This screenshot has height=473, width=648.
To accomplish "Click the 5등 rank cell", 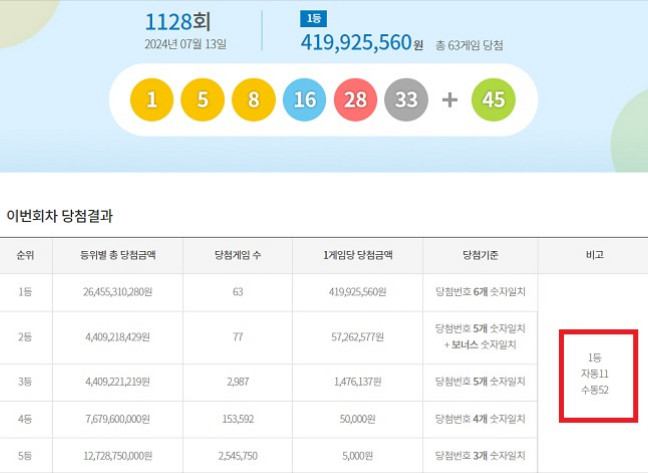I will click(x=25, y=456).
